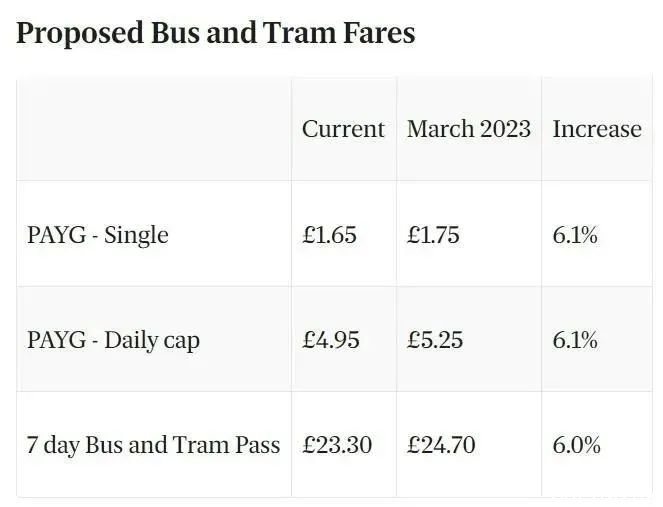Screen dimensions: 663x507
Task: Select the £23.30 current pass price cell
Action: point(337,445)
